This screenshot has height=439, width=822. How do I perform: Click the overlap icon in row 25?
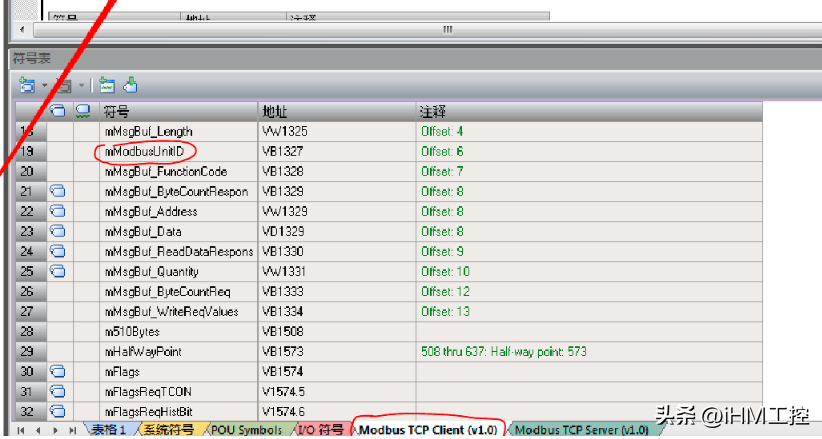coord(58,271)
